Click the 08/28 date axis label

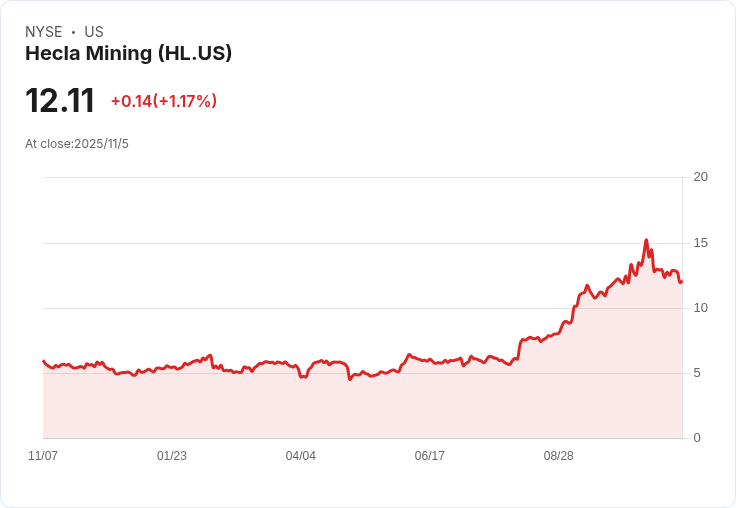click(x=559, y=456)
